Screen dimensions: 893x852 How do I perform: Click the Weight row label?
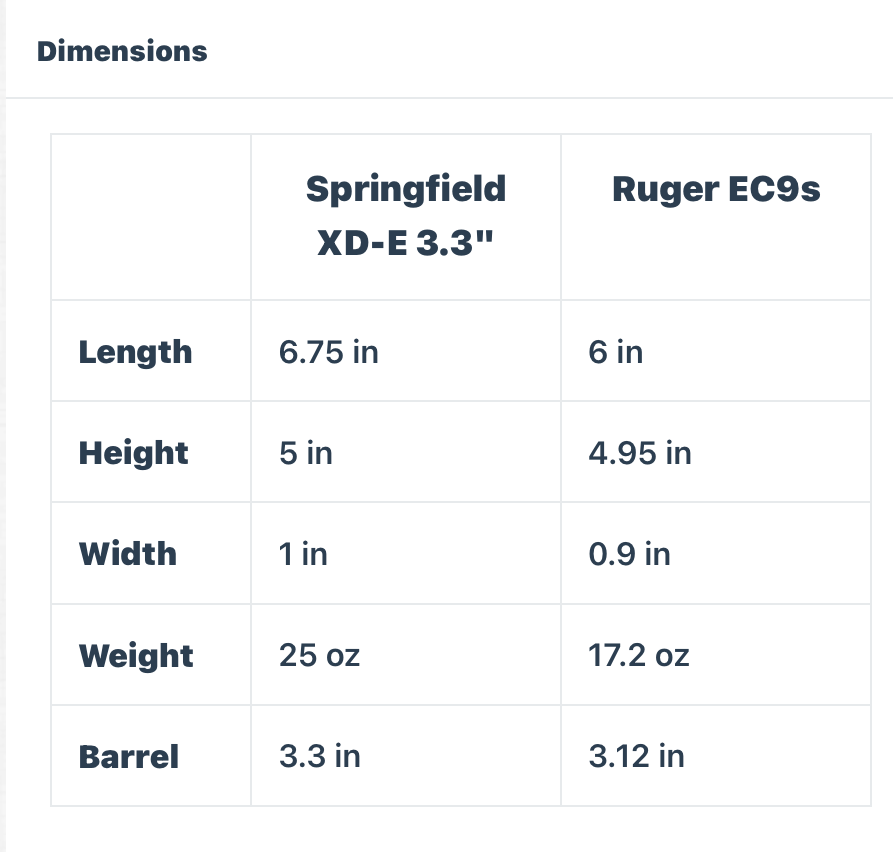tap(136, 656)
